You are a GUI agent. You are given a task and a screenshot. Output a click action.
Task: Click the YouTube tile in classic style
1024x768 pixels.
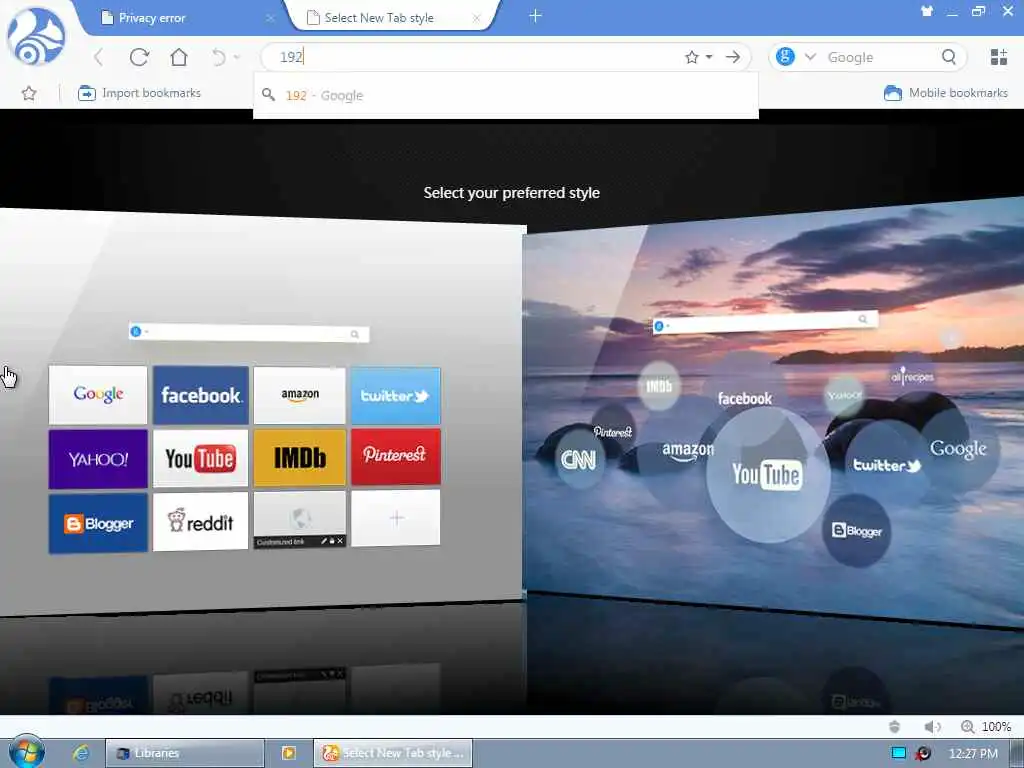[200, 458]
